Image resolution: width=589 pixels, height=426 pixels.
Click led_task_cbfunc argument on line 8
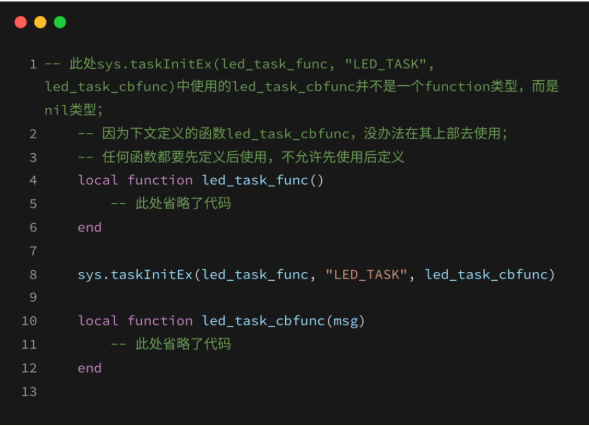(486, 275)
